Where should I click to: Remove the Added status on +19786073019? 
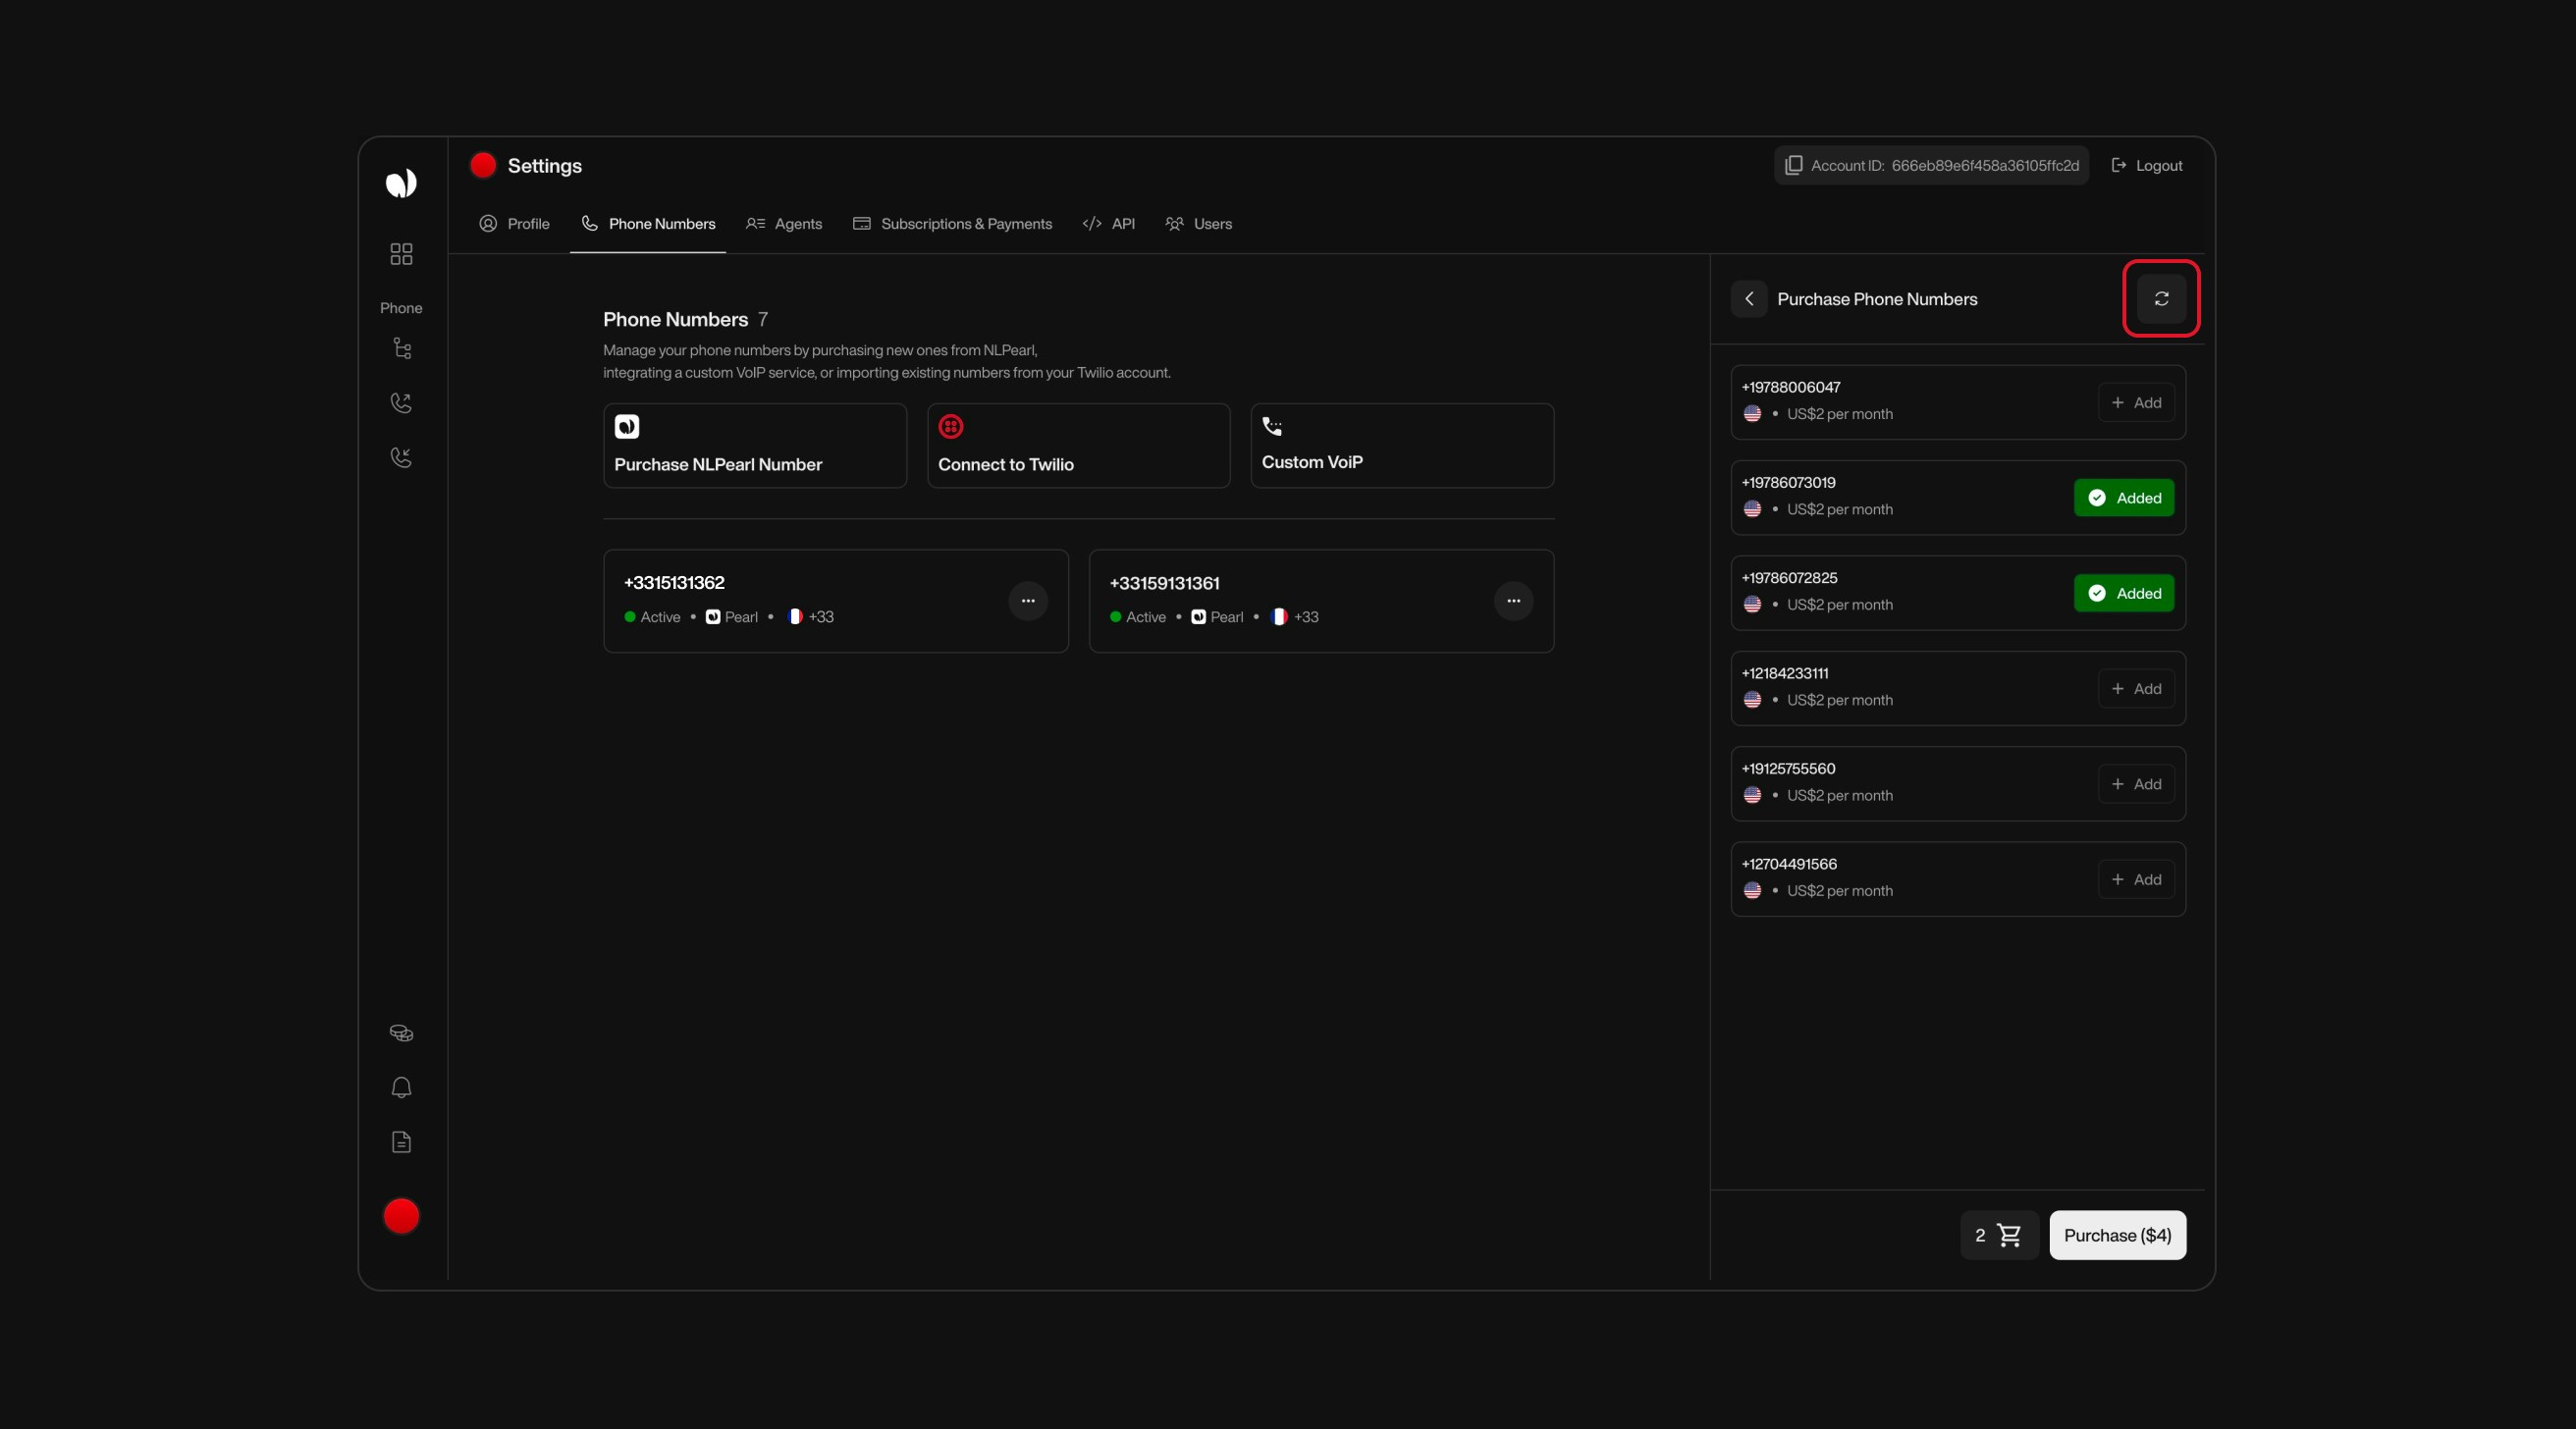coord(2123,497)
